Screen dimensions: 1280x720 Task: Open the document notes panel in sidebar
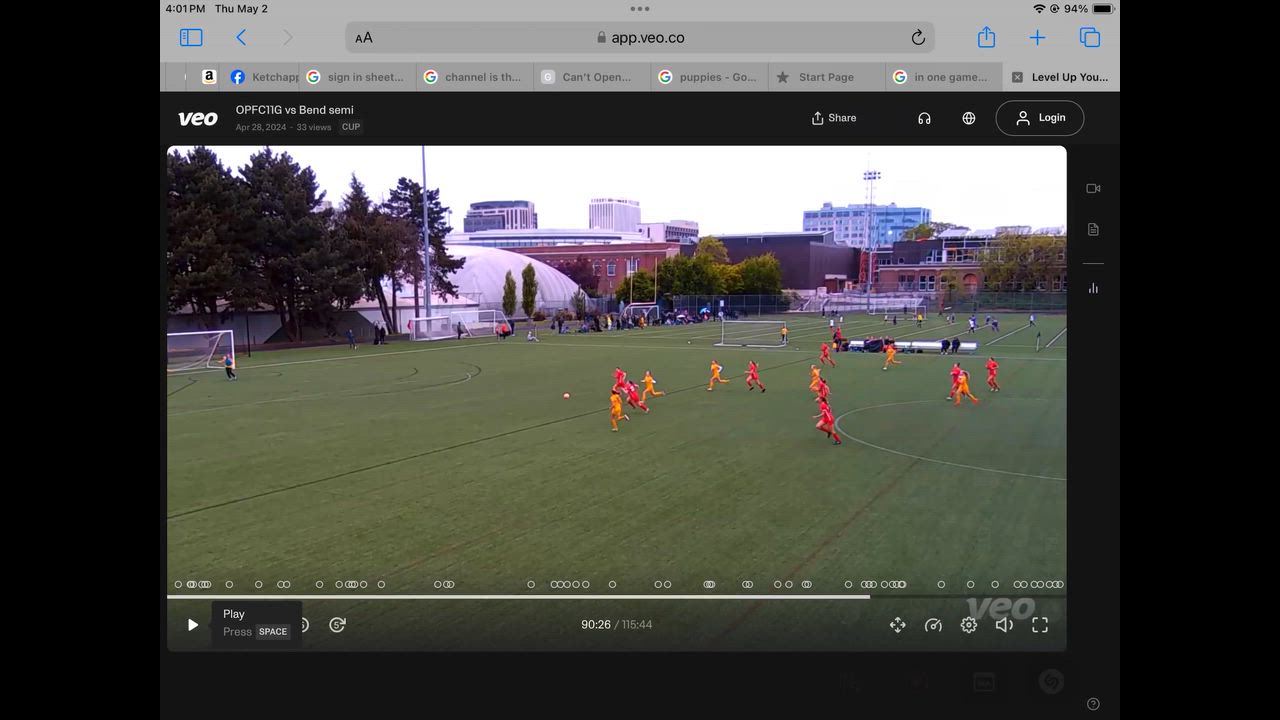[1093, 230]
